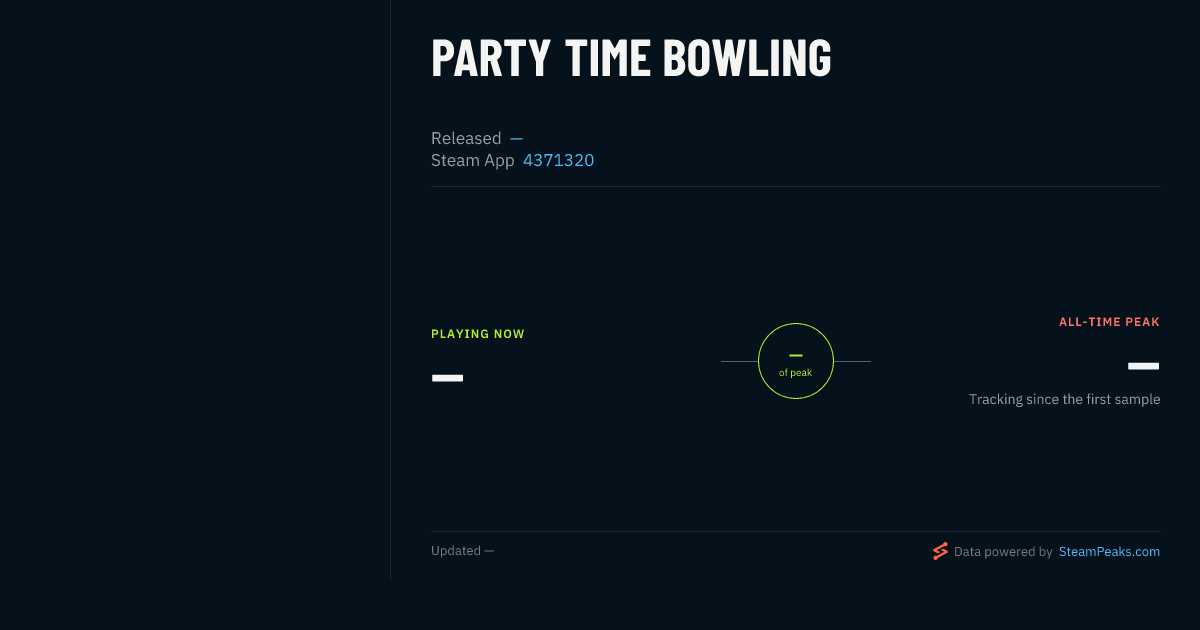Click the line left of peak circle

click(739, 361)
